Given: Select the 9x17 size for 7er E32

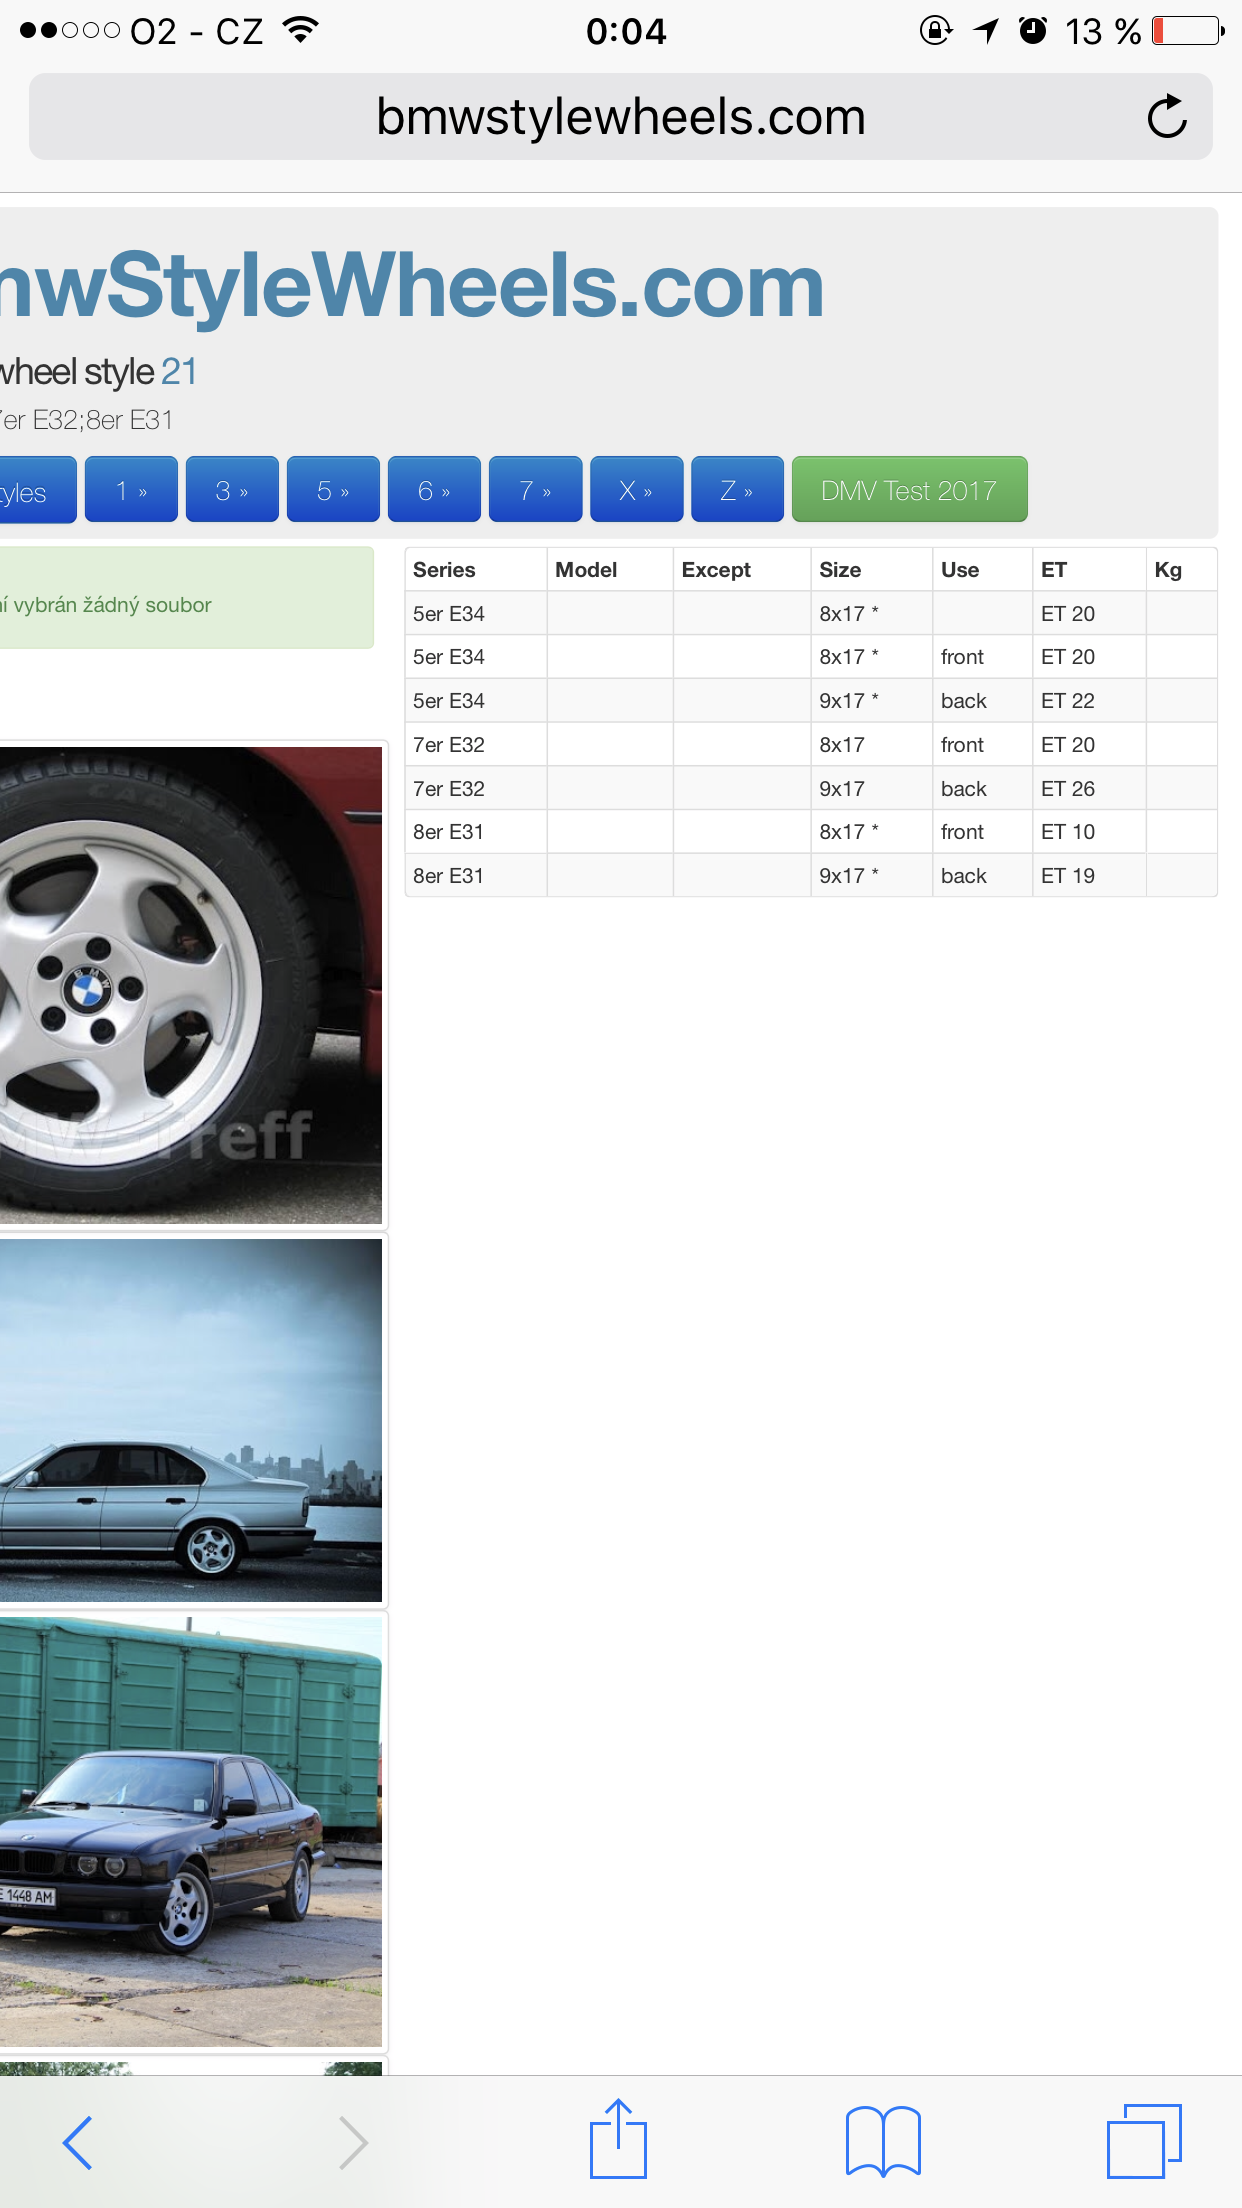Looking at the screenshot, I should 871,789.
